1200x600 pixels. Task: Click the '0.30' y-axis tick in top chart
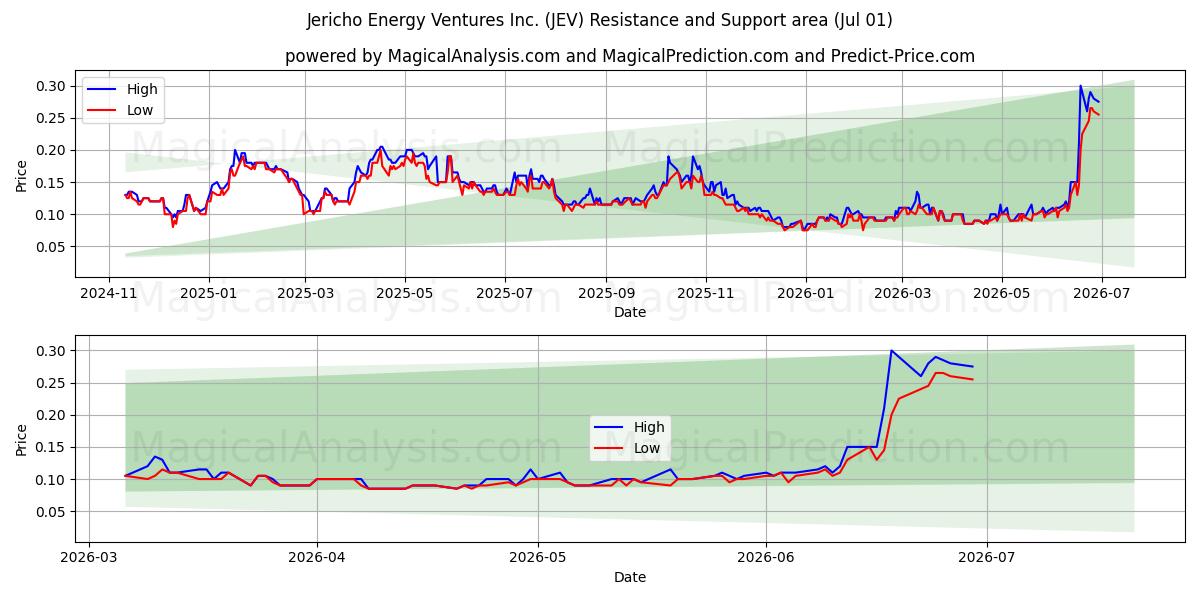51,86
